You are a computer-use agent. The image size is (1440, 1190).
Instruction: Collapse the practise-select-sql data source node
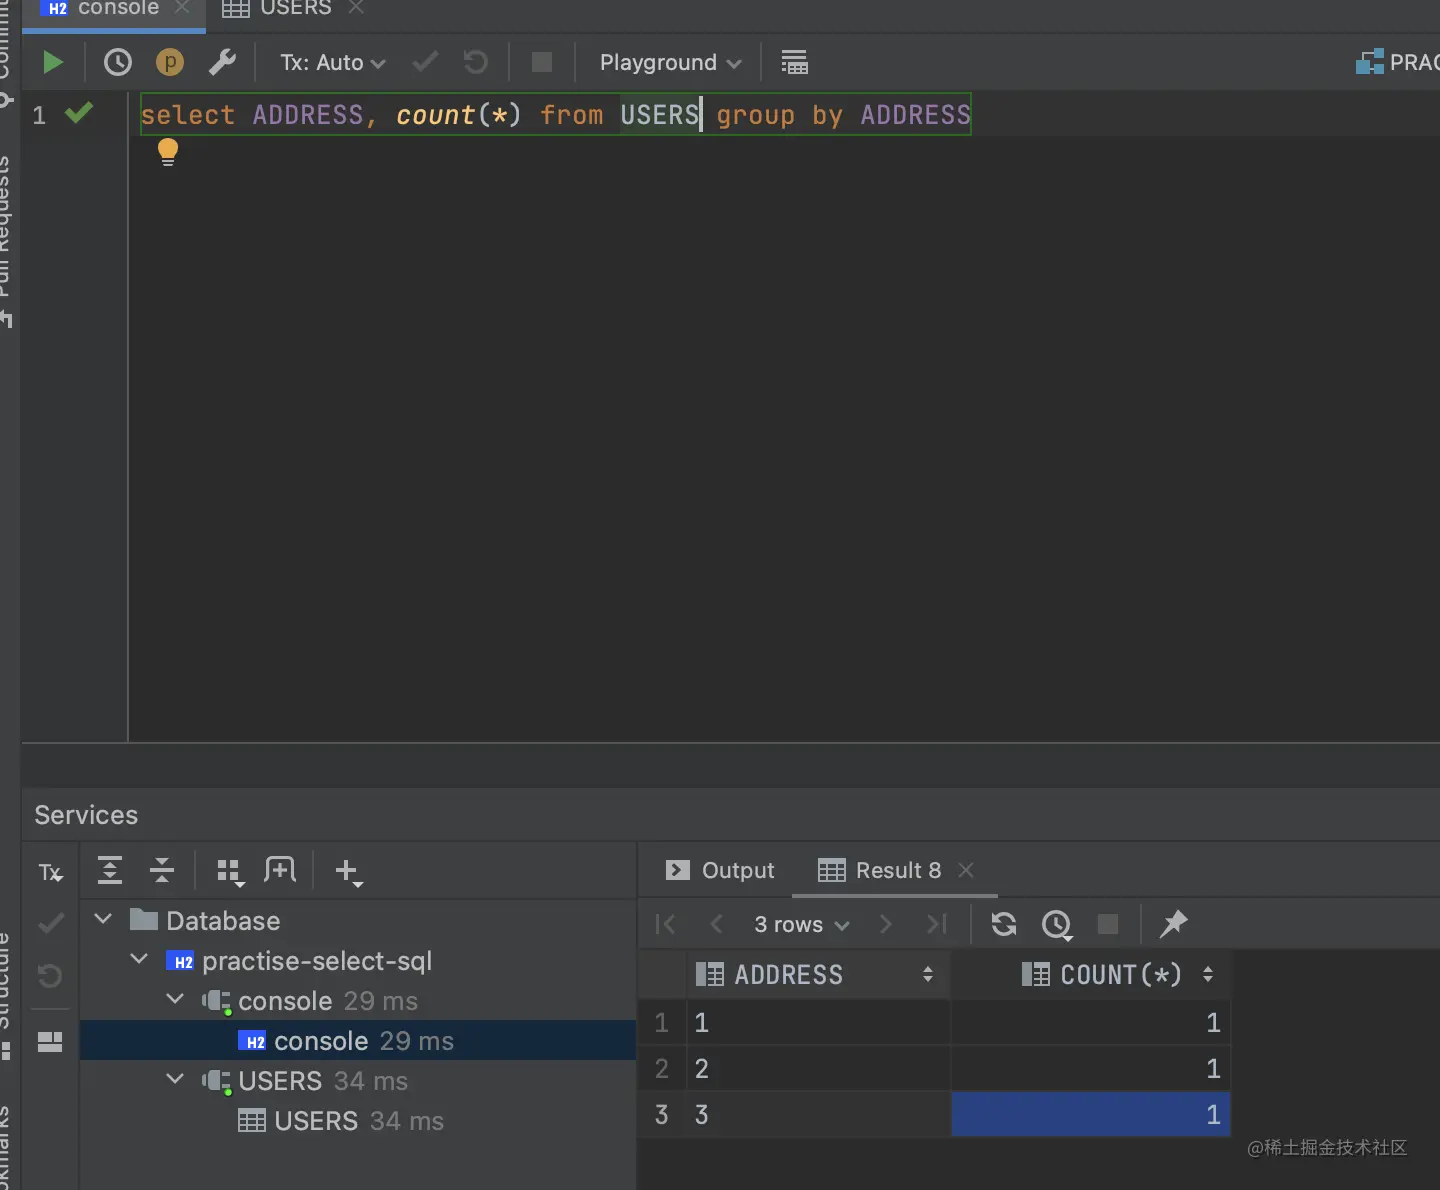click(139, 959)
